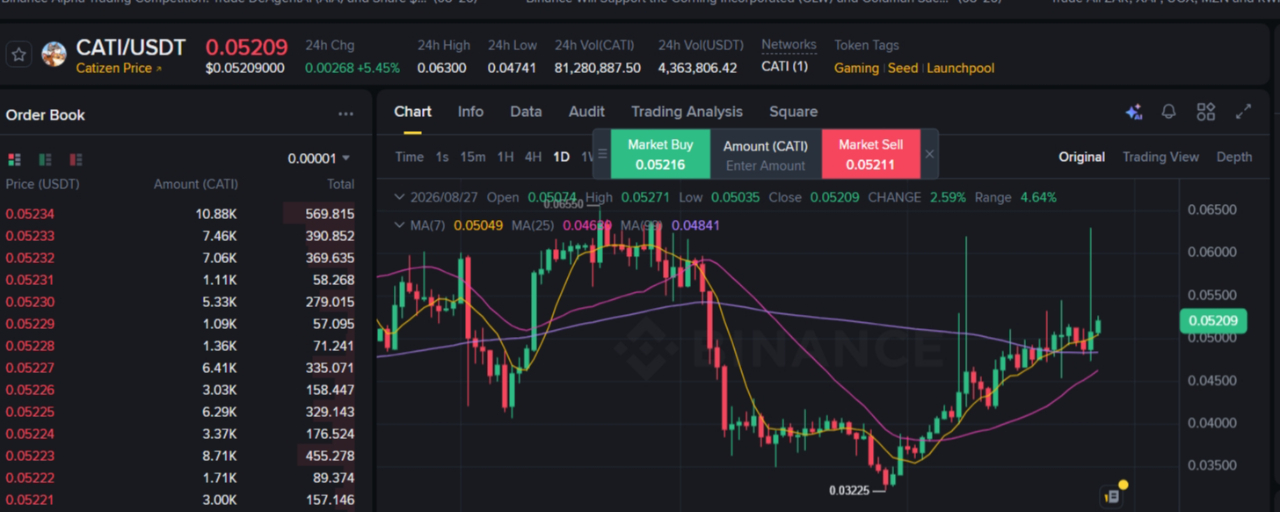The height and width of the screenshot is (512, 1280).
Task: Switch chart to Depth view
Action: click(1234, 157)
